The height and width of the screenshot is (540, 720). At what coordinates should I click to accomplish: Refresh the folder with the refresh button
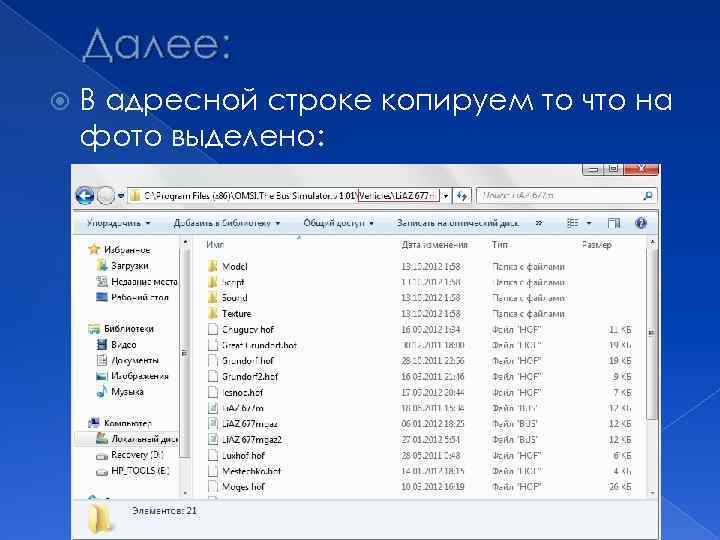pyautogui.click(x=462, y=196)
